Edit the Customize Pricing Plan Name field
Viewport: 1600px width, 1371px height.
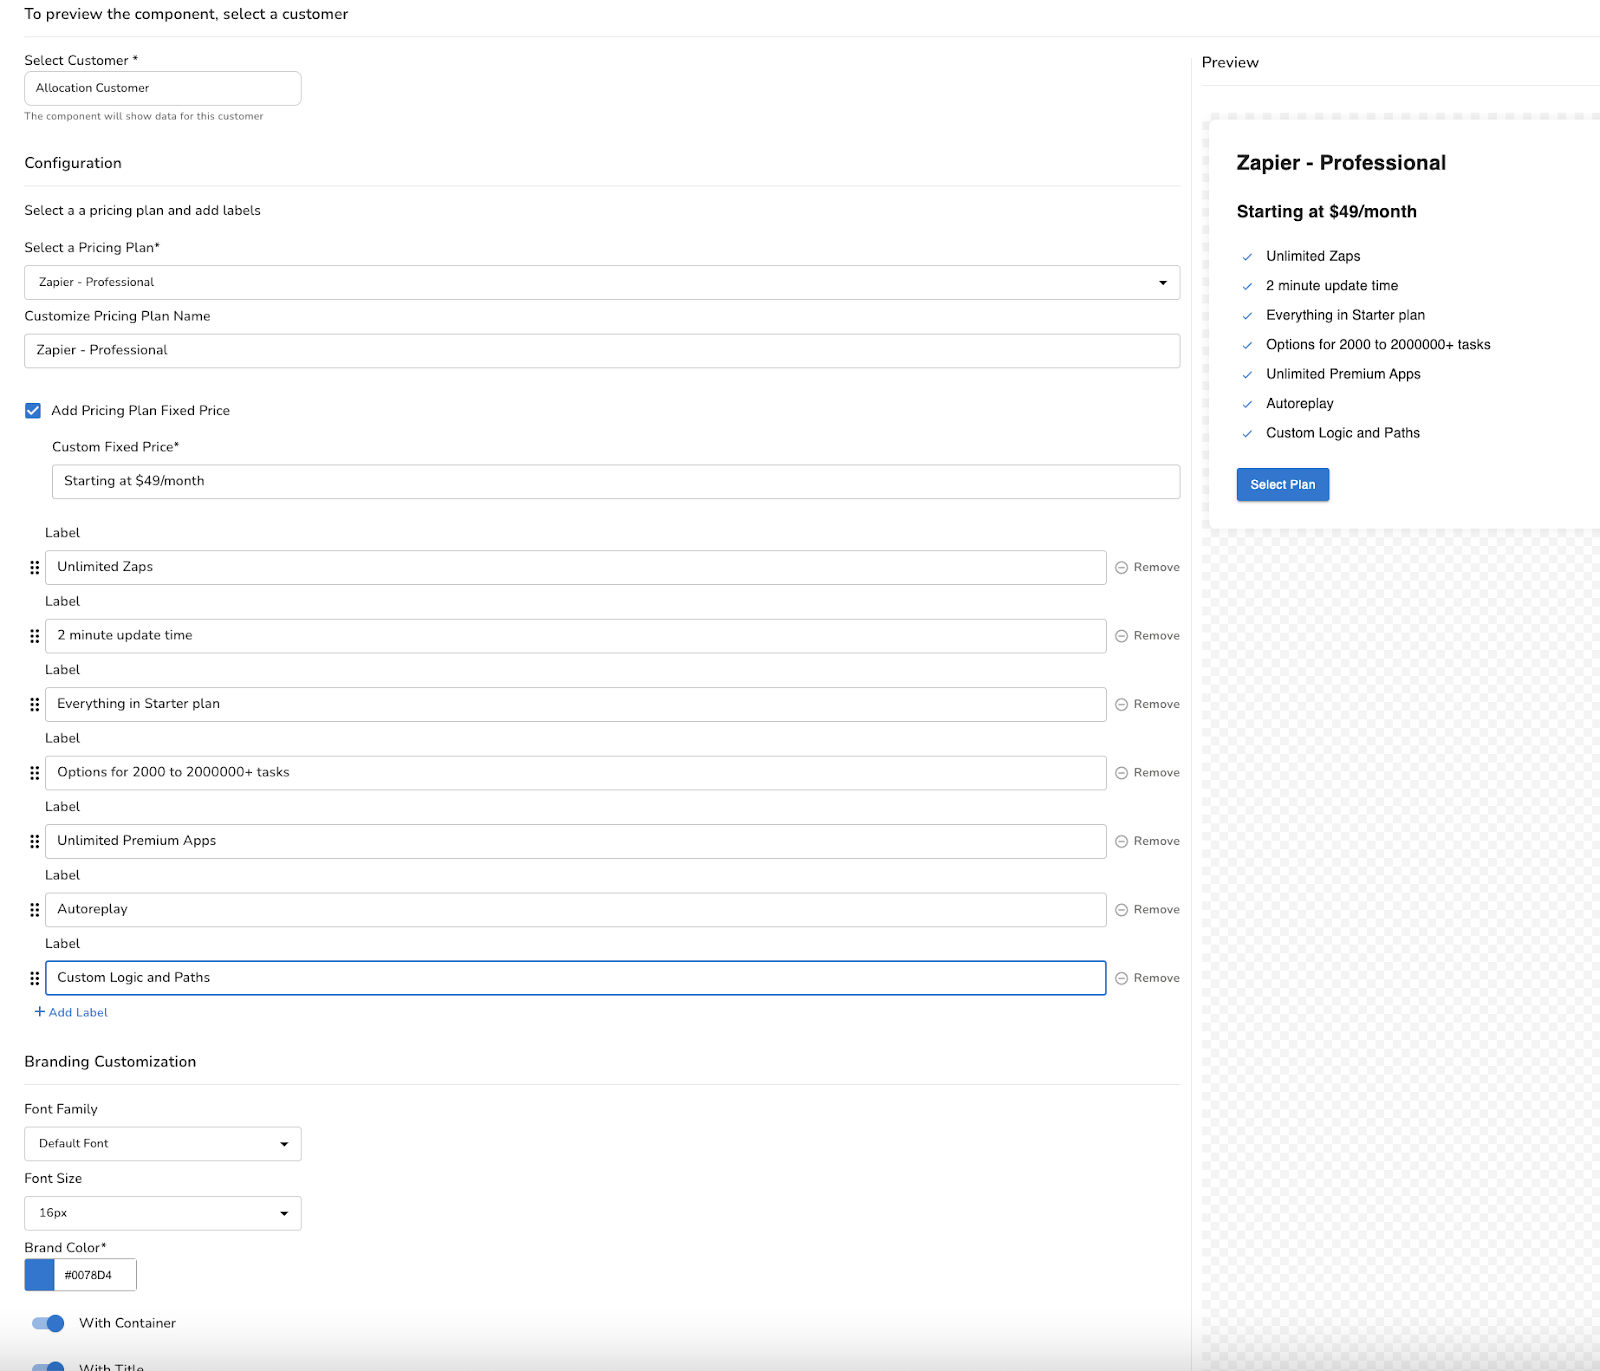[602, 351]
